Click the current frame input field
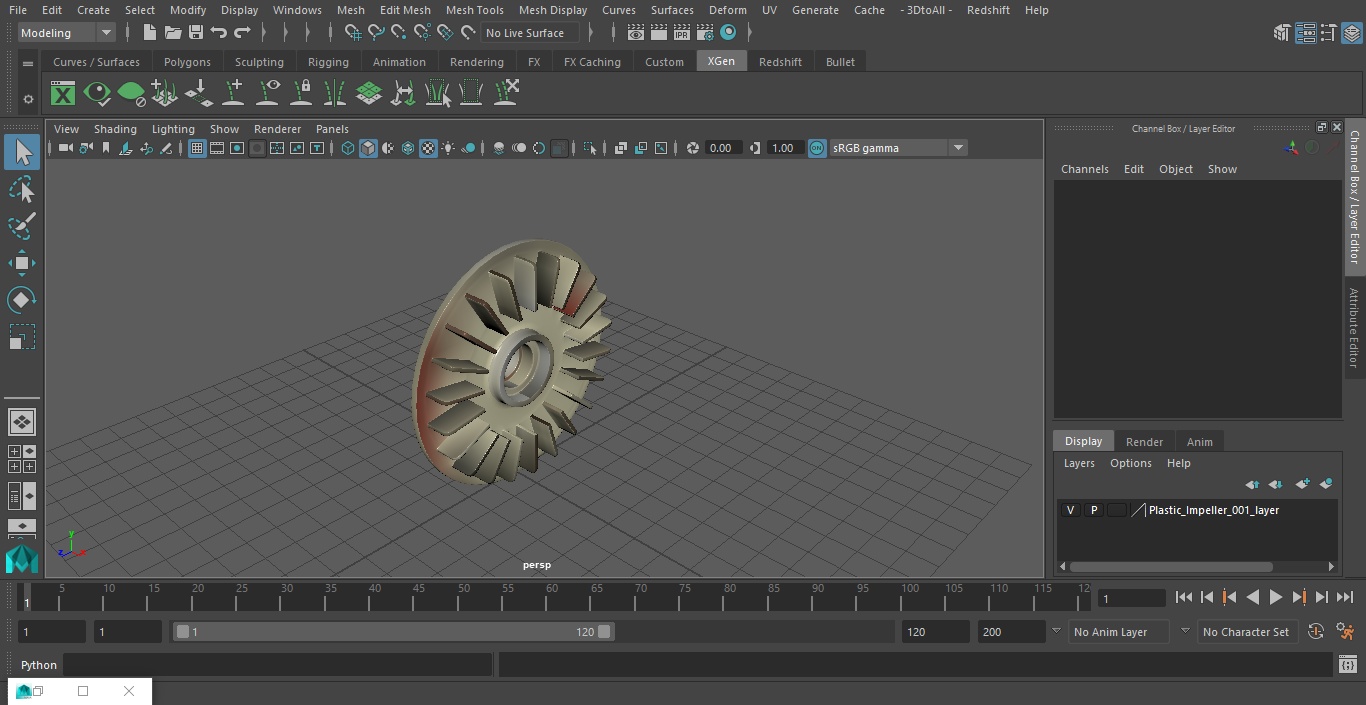 (x=1132, y=598)
